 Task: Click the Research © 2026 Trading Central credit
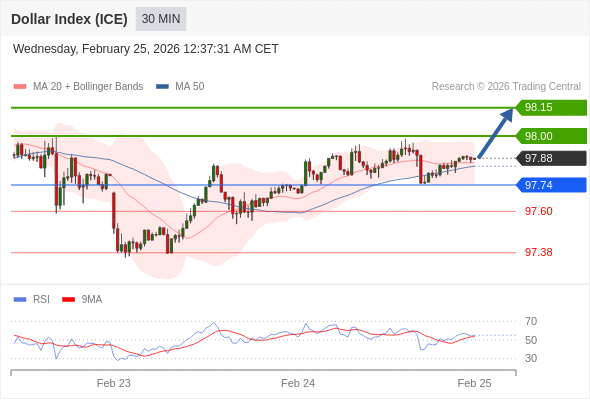tap(506, 87)
